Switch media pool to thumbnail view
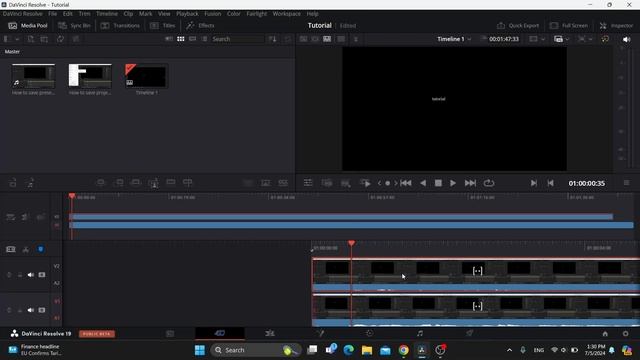The width and height of the screenshot is (640, 360). 180,39
